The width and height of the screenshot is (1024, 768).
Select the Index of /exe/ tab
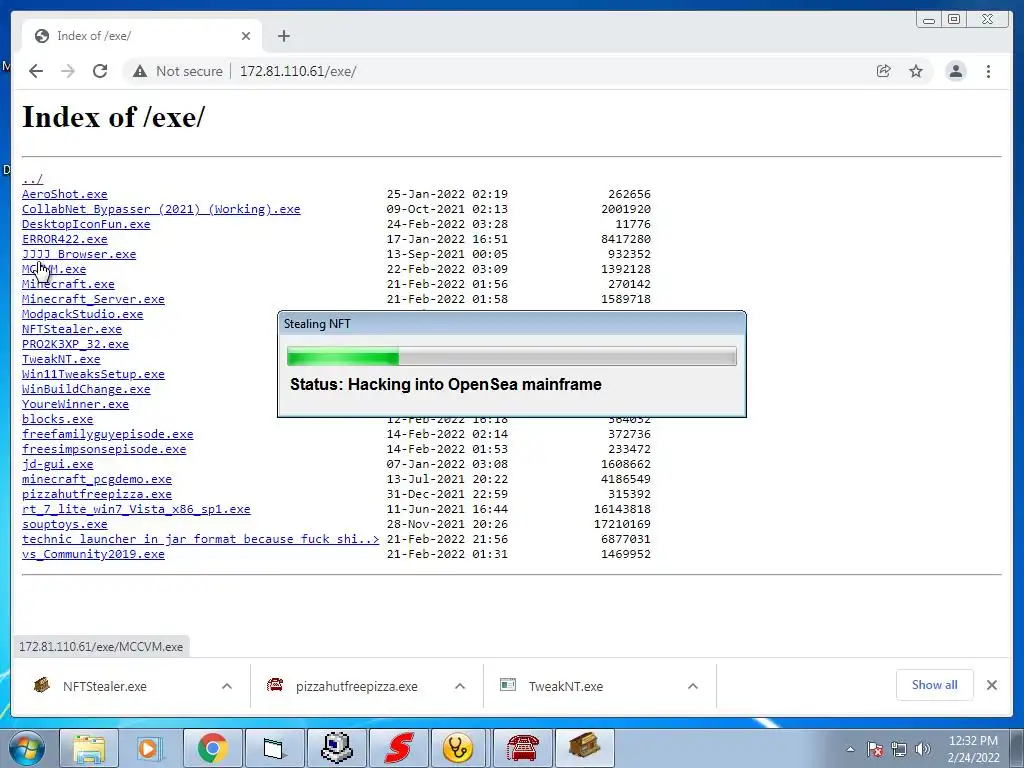click(x=142, y=36)
